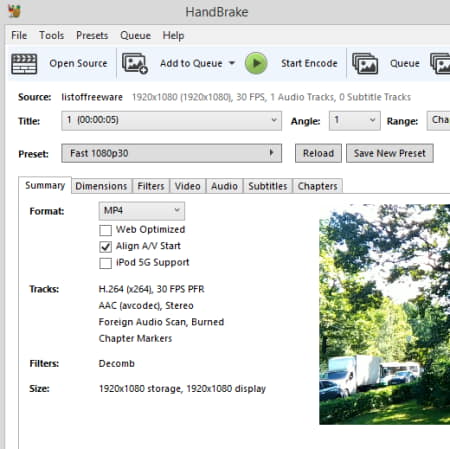Select the Summary tab
This screenshot has height=449, width=450.
(45, 185)
